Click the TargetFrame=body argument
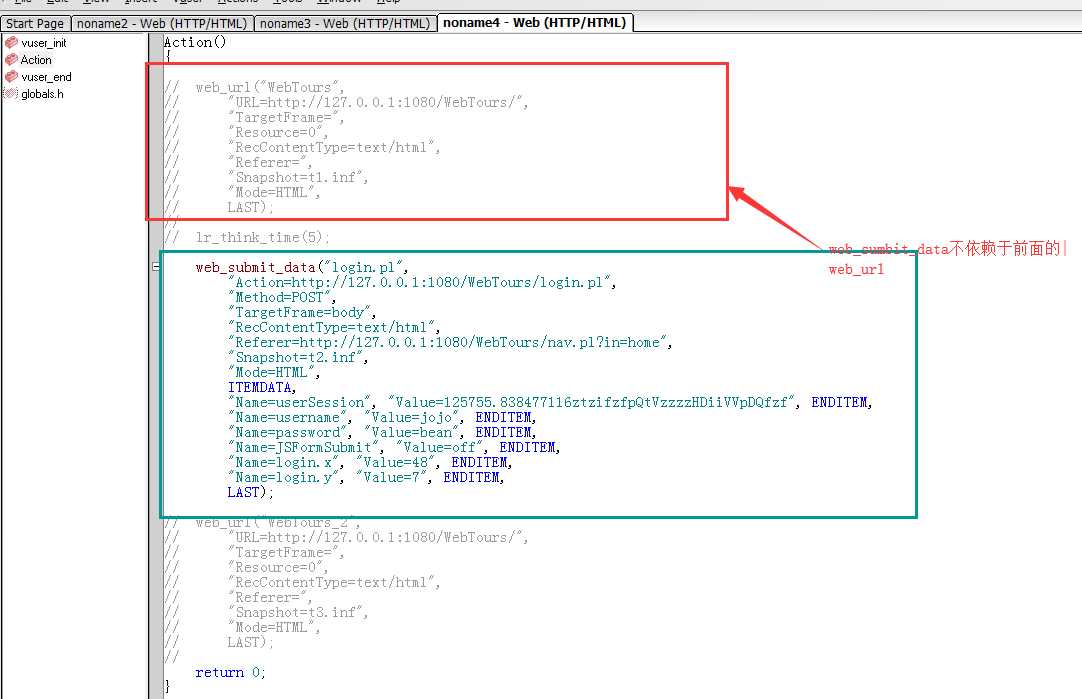This screenshot has height=699, width=1082. pos(302,313)
